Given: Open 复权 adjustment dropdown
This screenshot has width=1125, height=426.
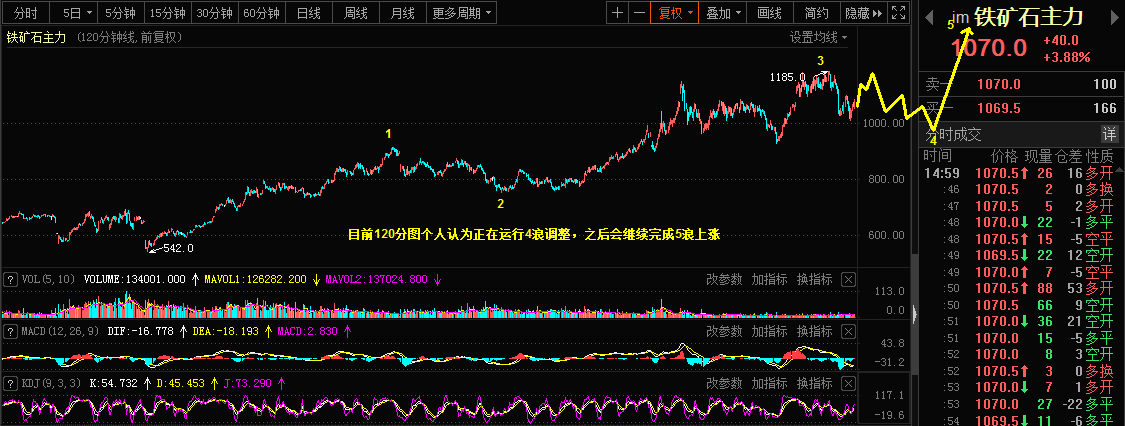Looking at the screenshot, I should coord(674,13).
